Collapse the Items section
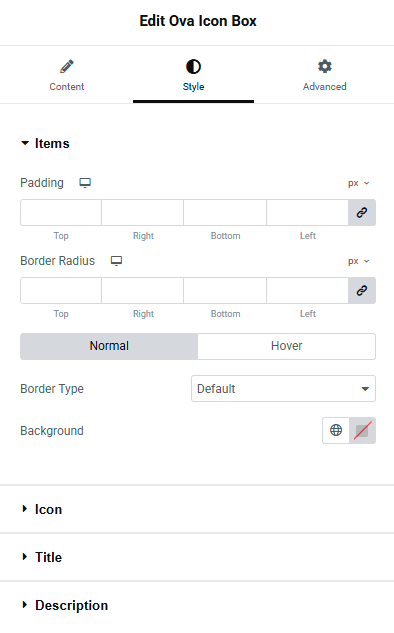The width and height of the screenshot is (394, 633). point(45,143)
